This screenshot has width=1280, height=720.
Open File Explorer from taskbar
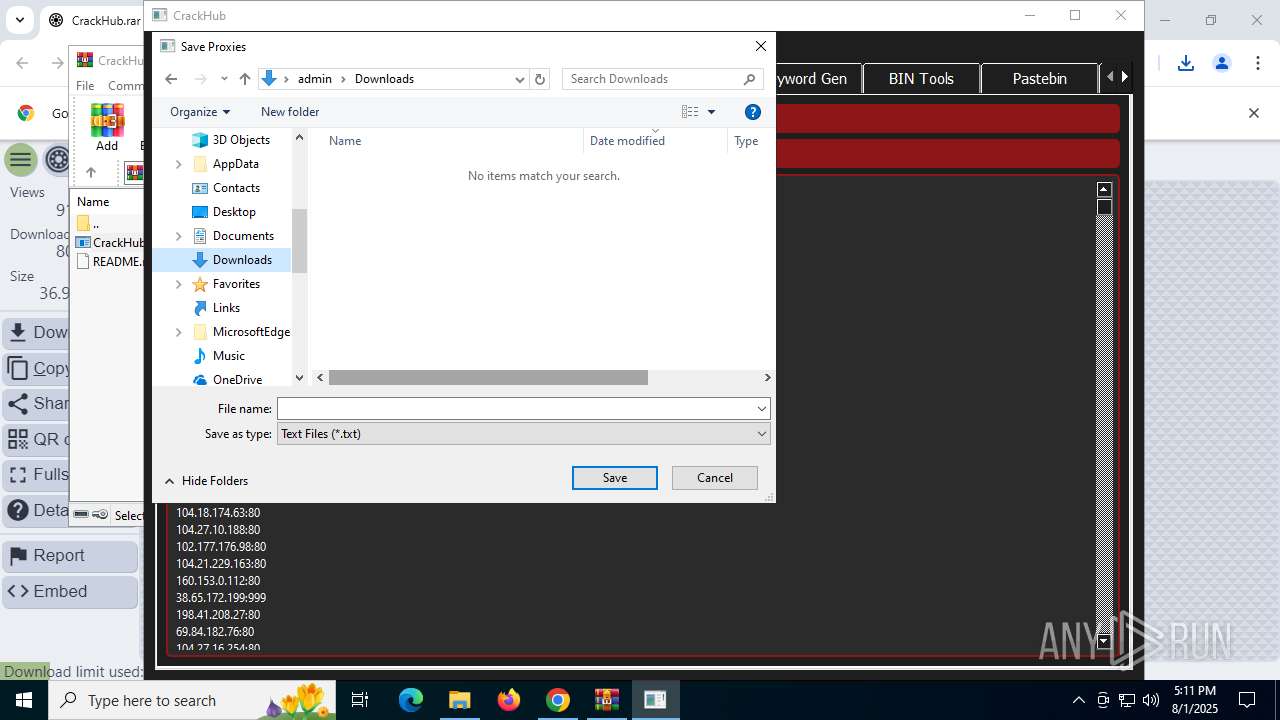(459, 700)
